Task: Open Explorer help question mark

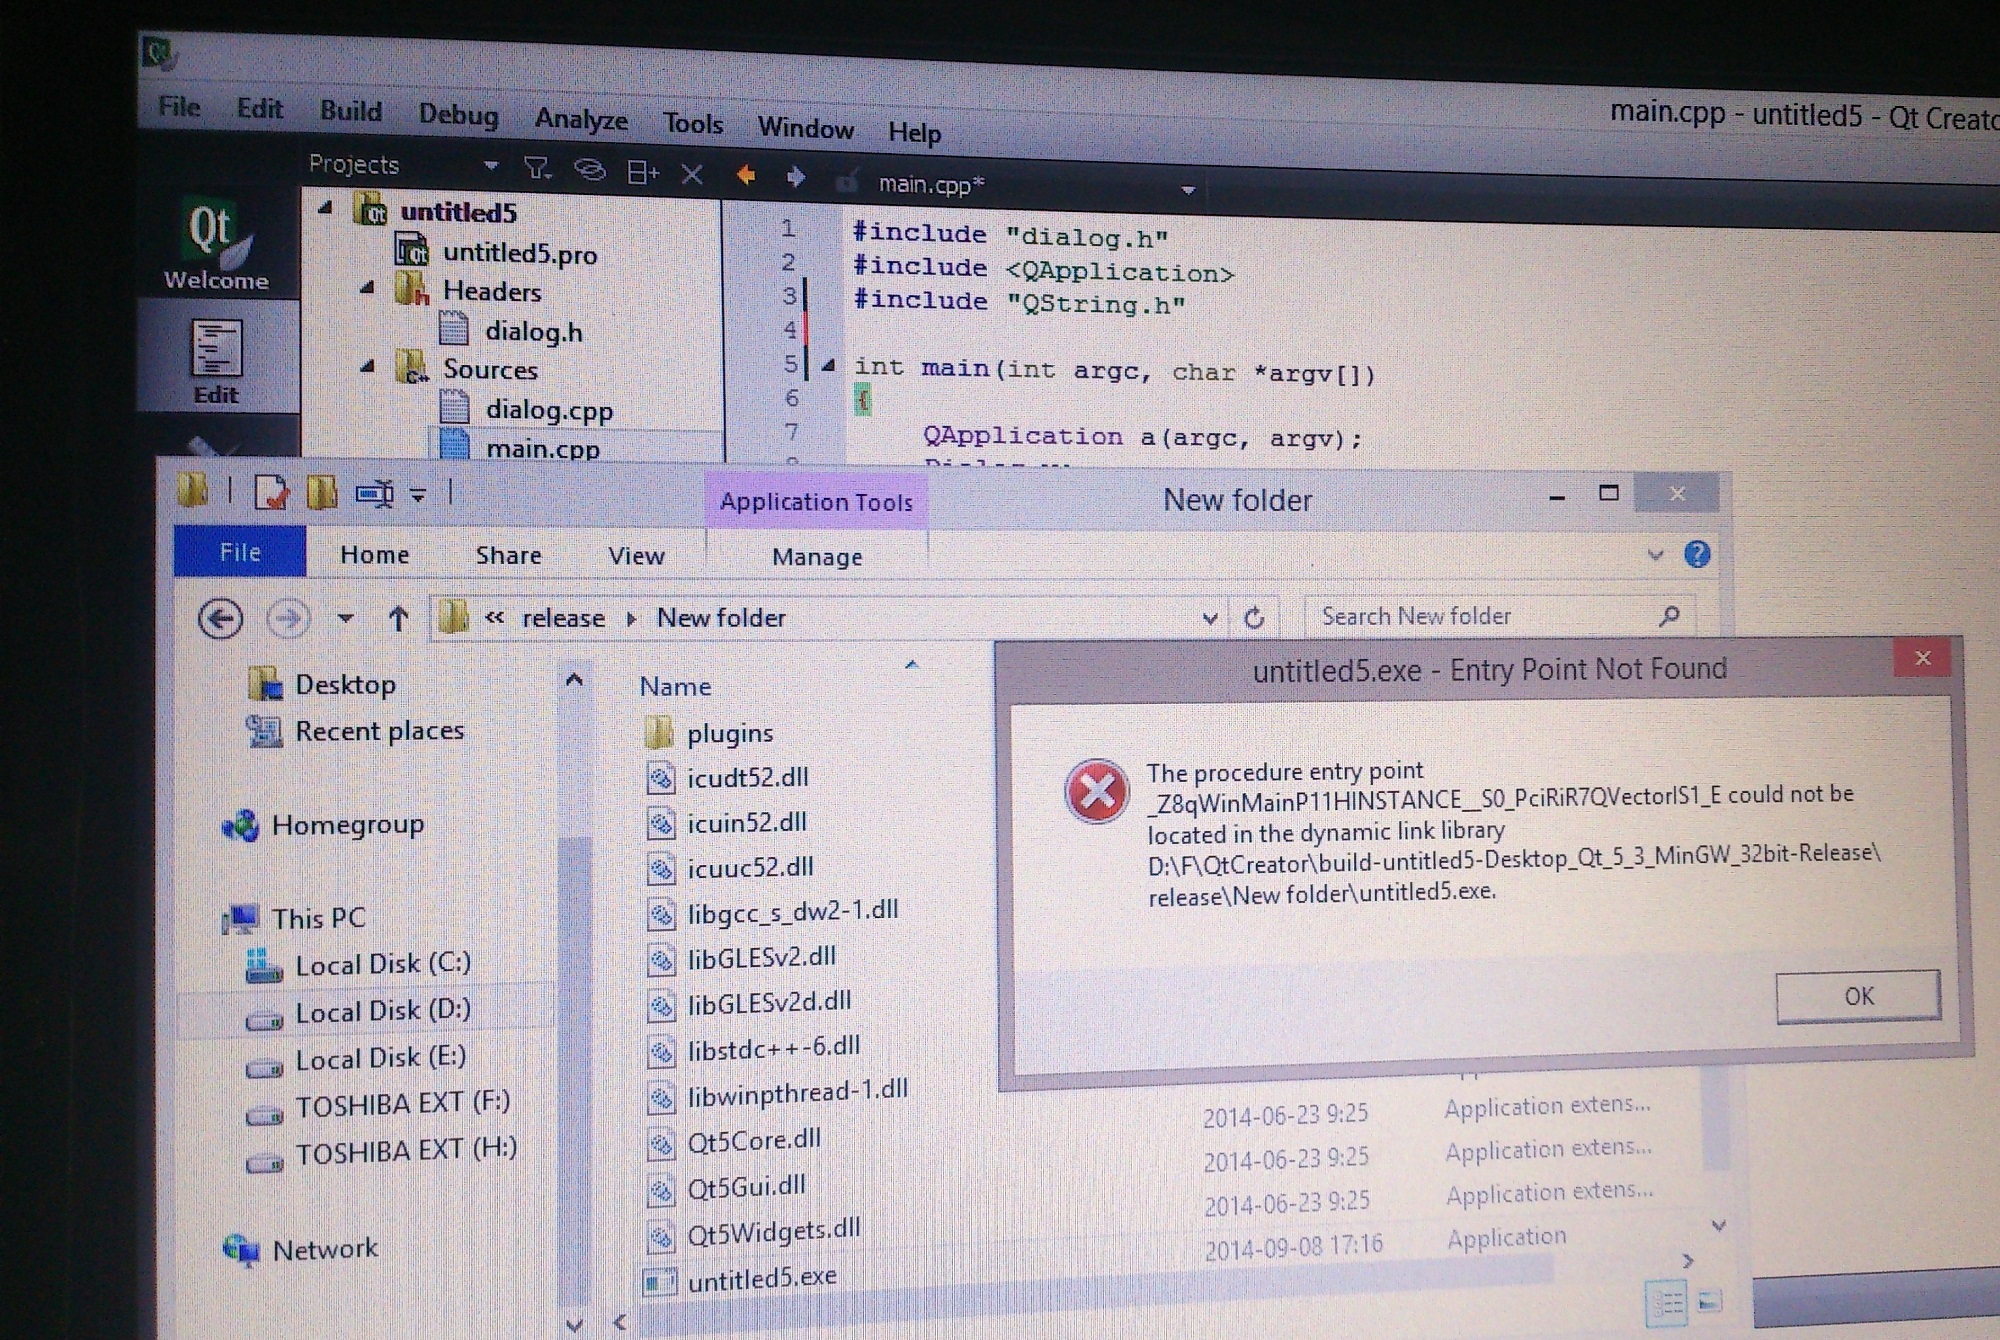Action: tap(1697, 554)
